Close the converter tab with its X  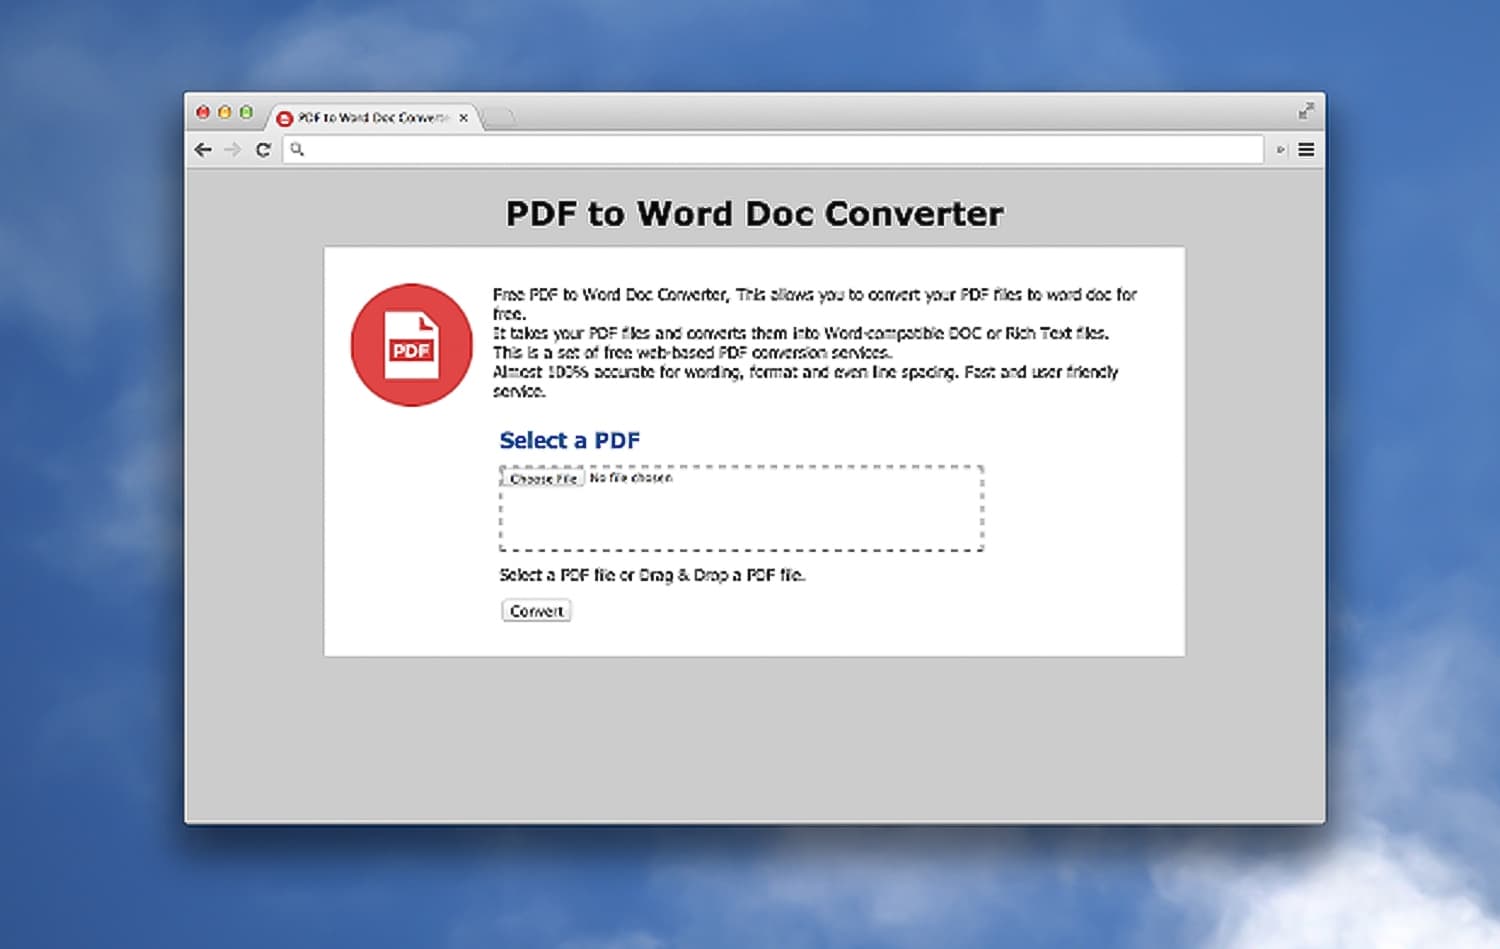464,117
